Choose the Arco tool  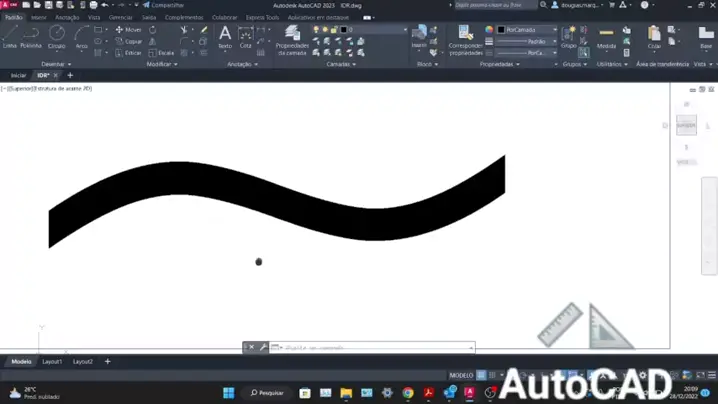pos(82,37)
